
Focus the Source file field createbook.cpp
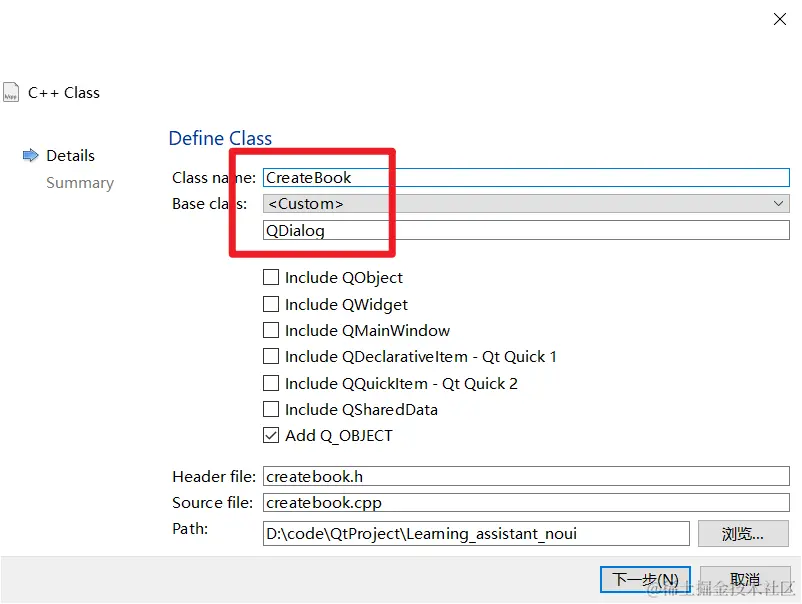[526, 502]
